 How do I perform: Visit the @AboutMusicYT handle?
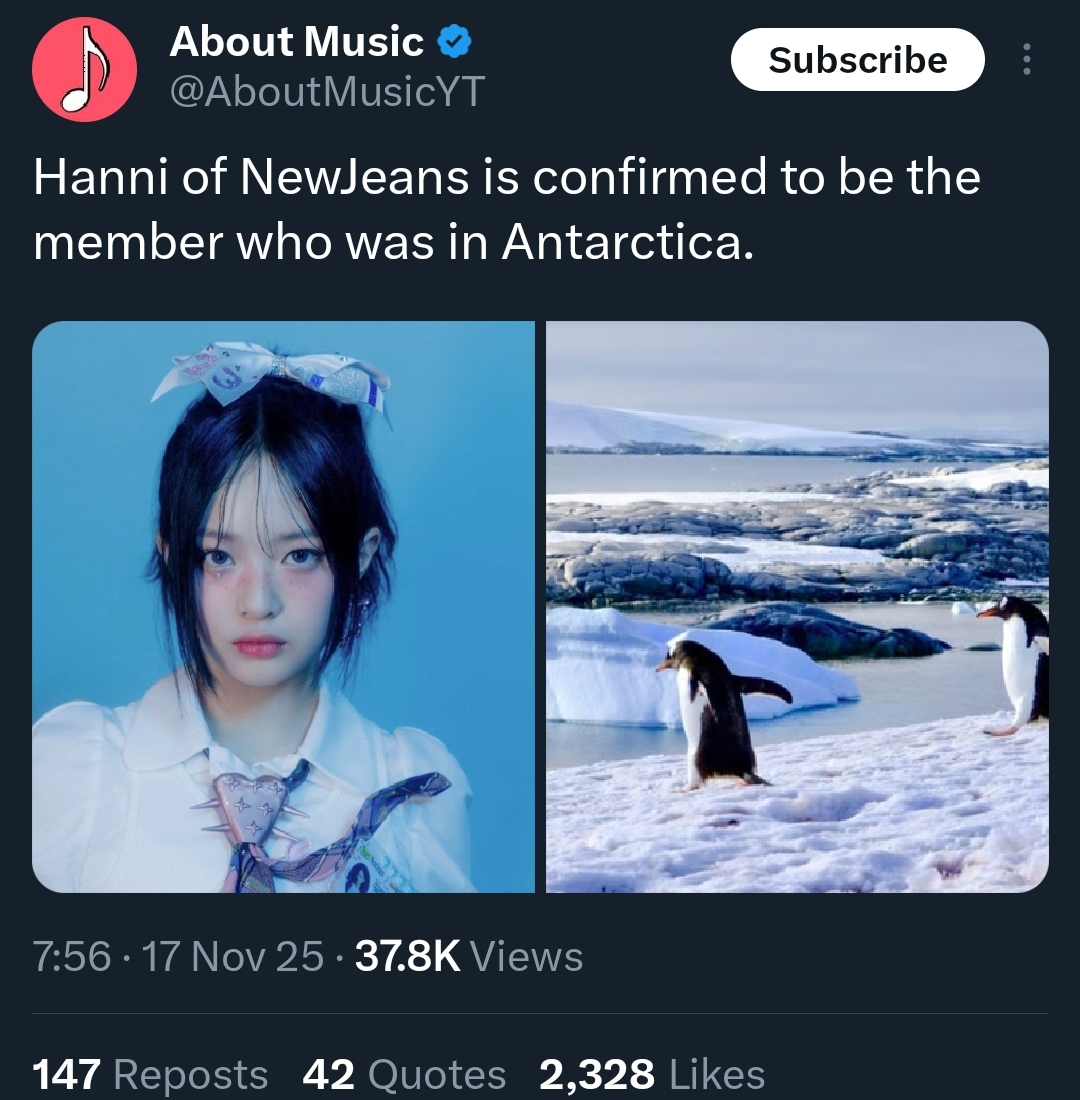click(x=327, y=91)
